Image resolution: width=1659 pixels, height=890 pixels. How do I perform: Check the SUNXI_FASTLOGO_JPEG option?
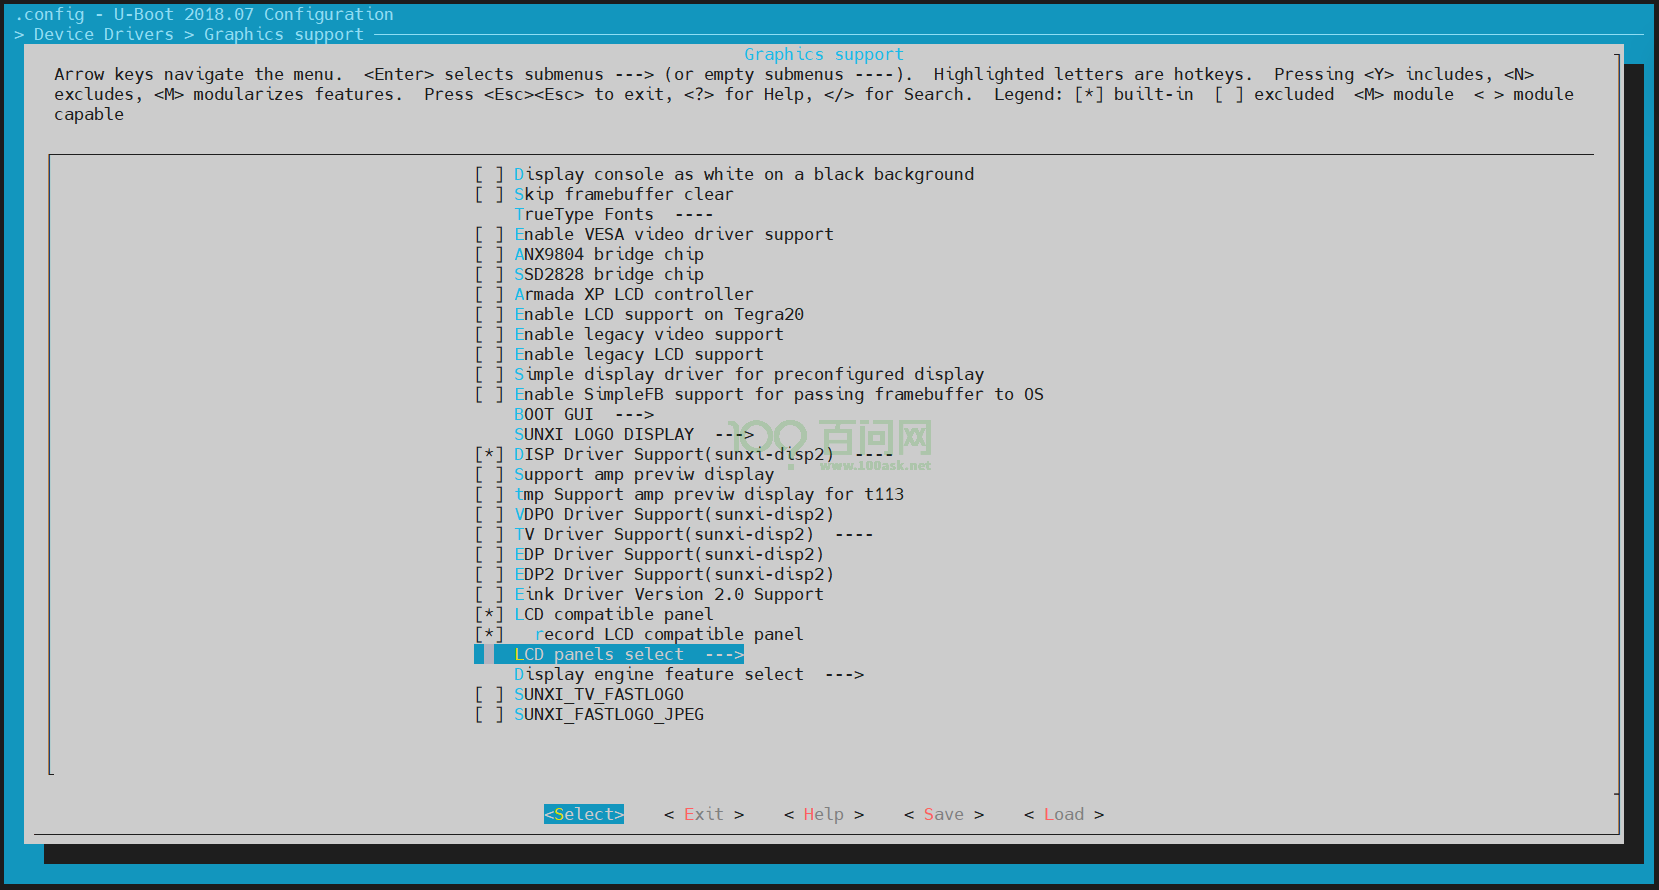point(489,714)
